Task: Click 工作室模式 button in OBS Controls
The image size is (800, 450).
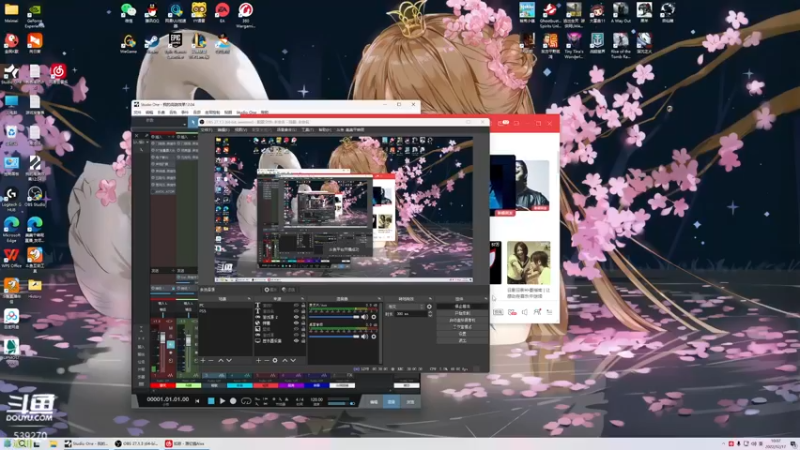Action: coord(462,327)
